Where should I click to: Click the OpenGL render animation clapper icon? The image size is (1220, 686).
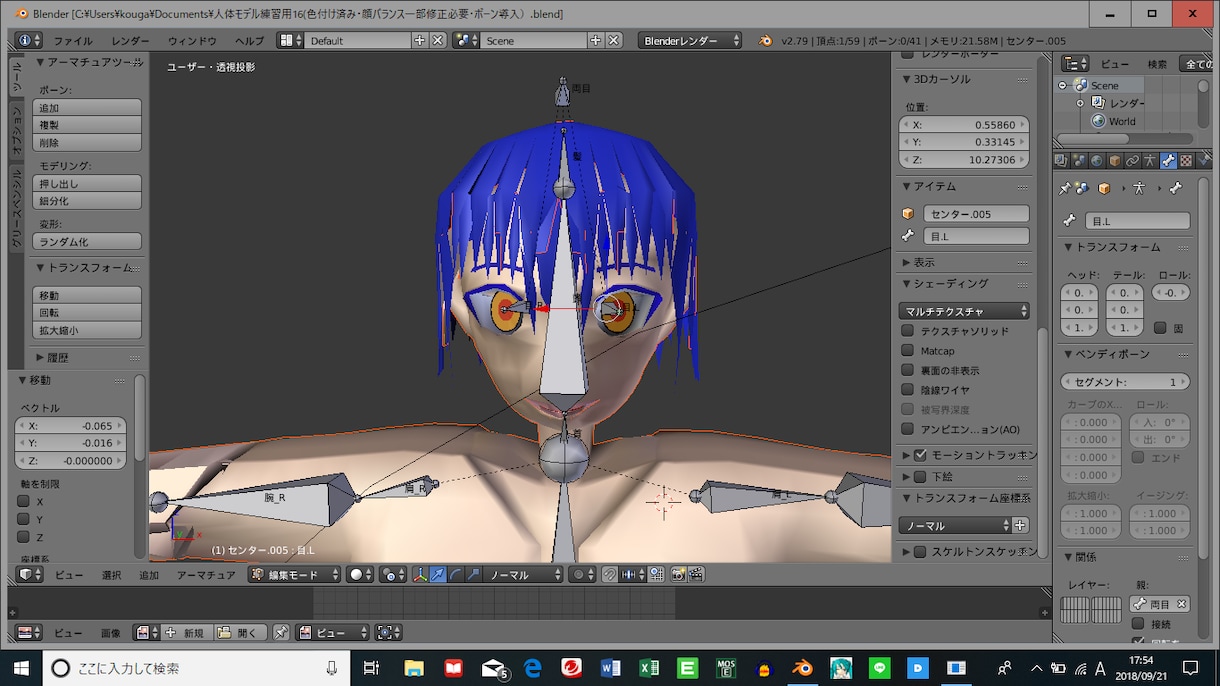[696, 574]
